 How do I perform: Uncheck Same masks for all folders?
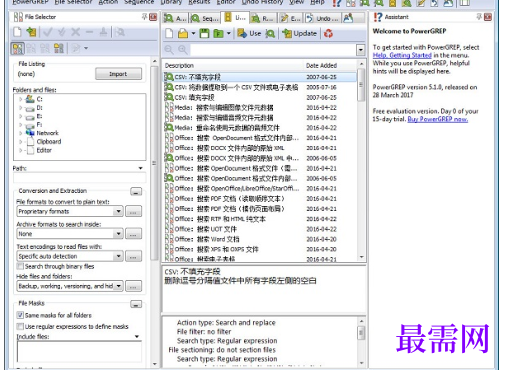(x=20, y=315)
